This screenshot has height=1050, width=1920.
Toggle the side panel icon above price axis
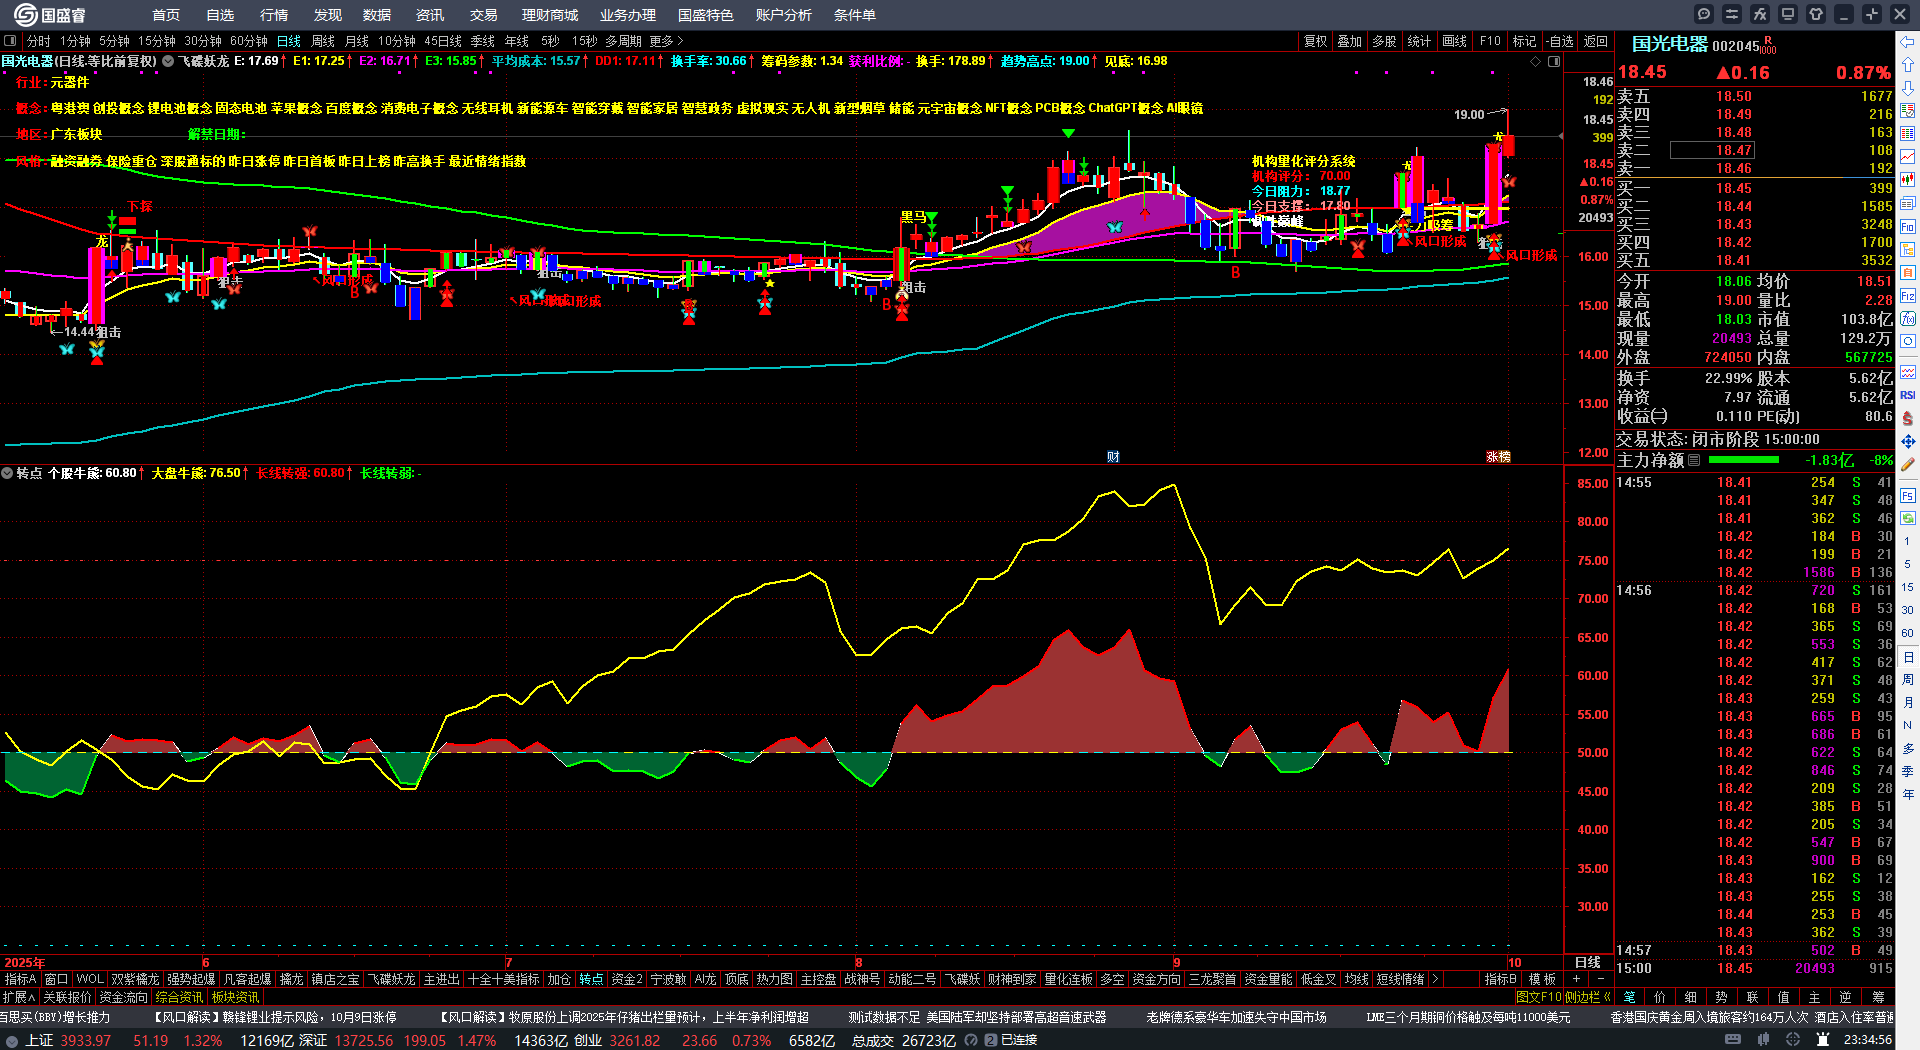click(x=1554, y=61)
